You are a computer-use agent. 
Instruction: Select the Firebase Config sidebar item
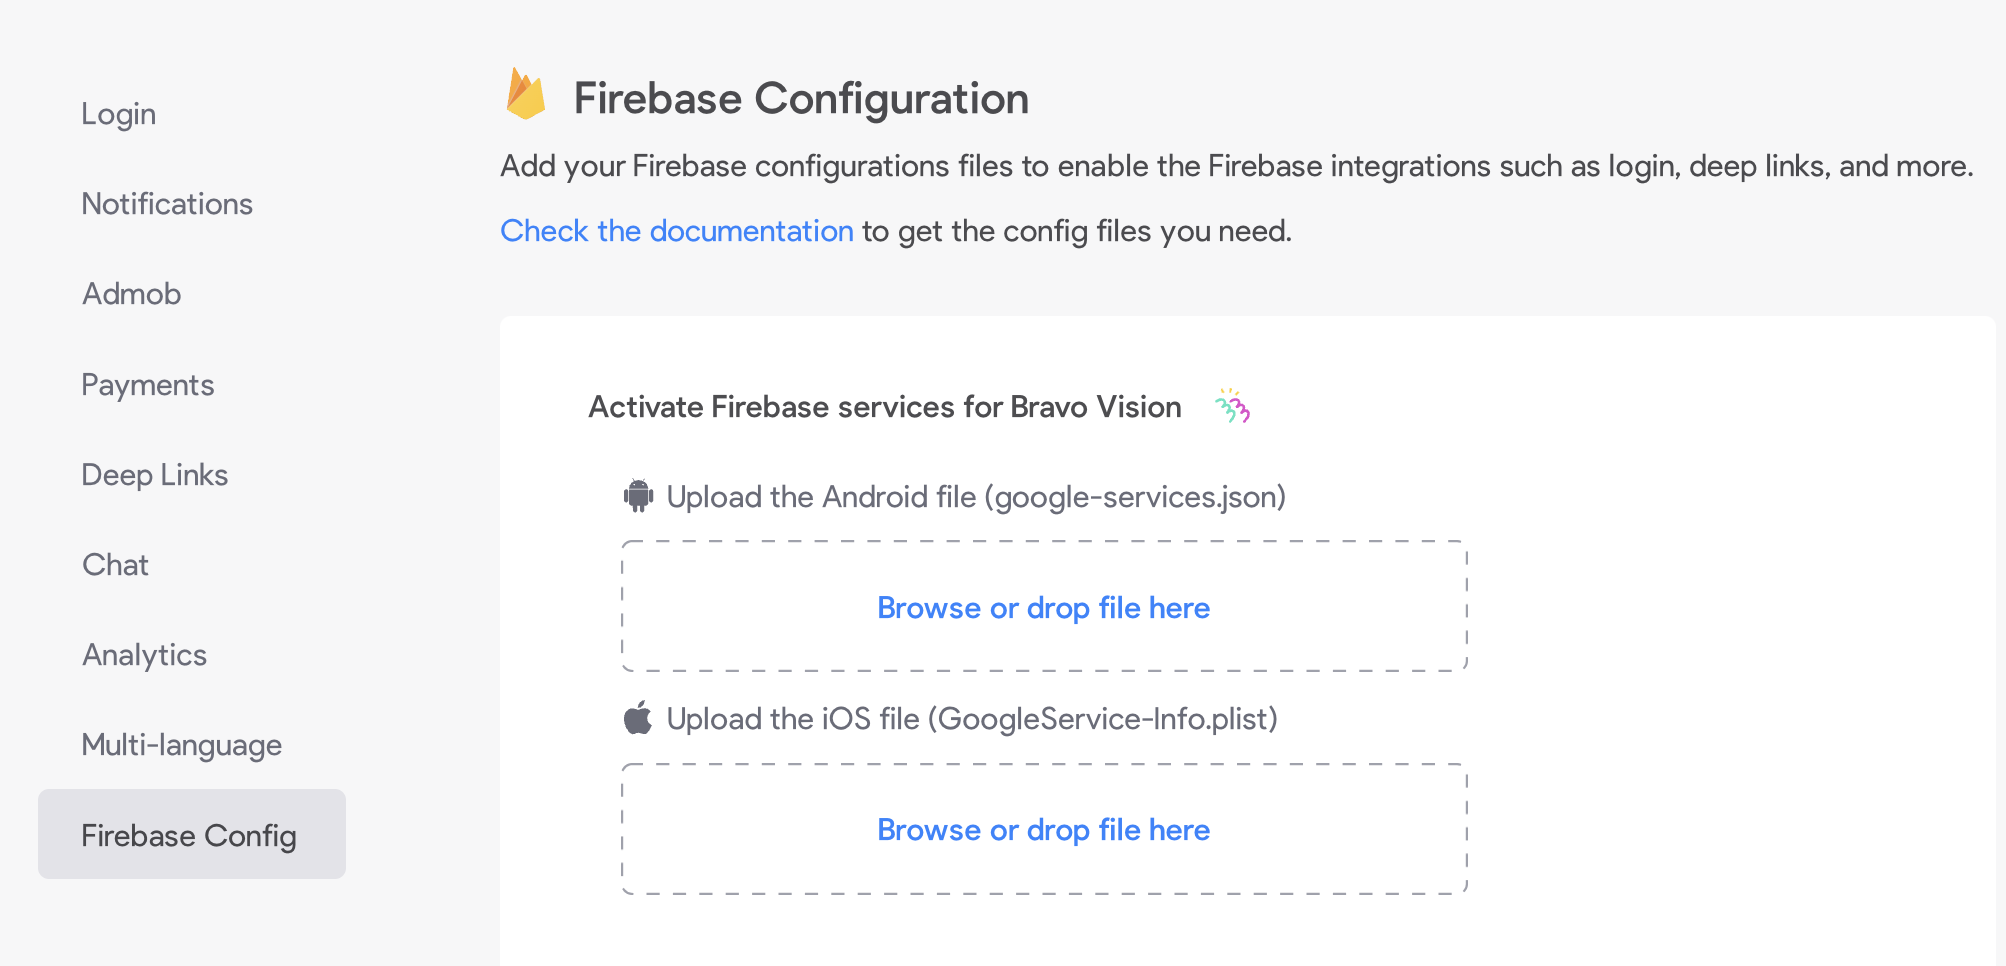(189, 835)
